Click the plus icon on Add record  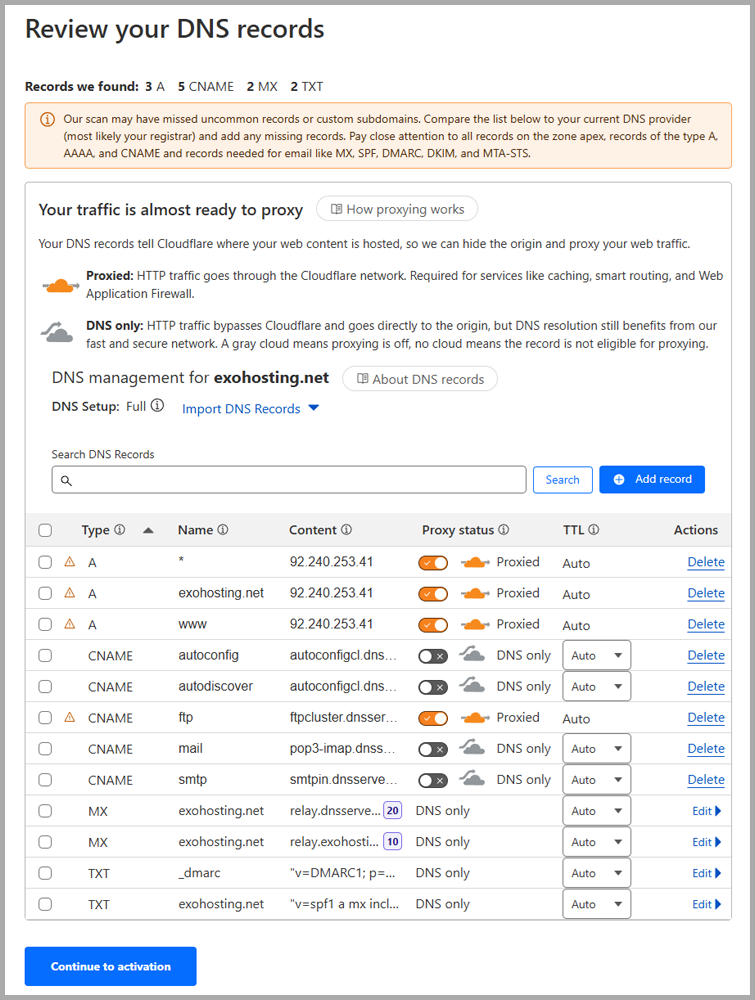(x=619, y=480)
